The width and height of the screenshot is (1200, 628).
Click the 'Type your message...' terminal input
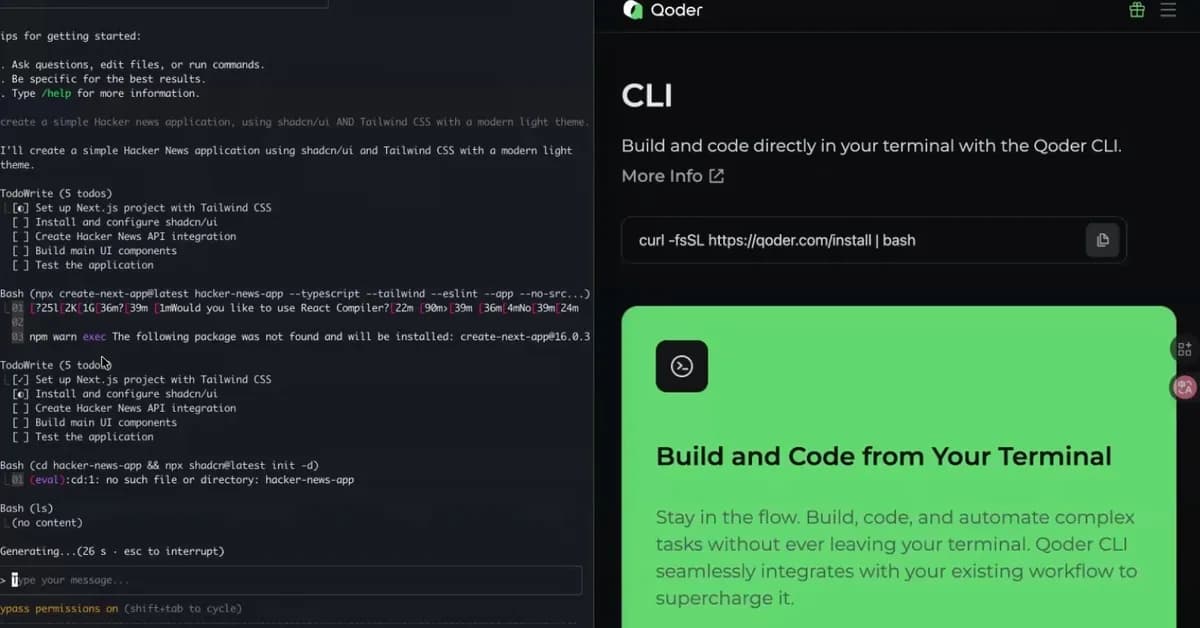pyautogui.click(x=291, y=580)
